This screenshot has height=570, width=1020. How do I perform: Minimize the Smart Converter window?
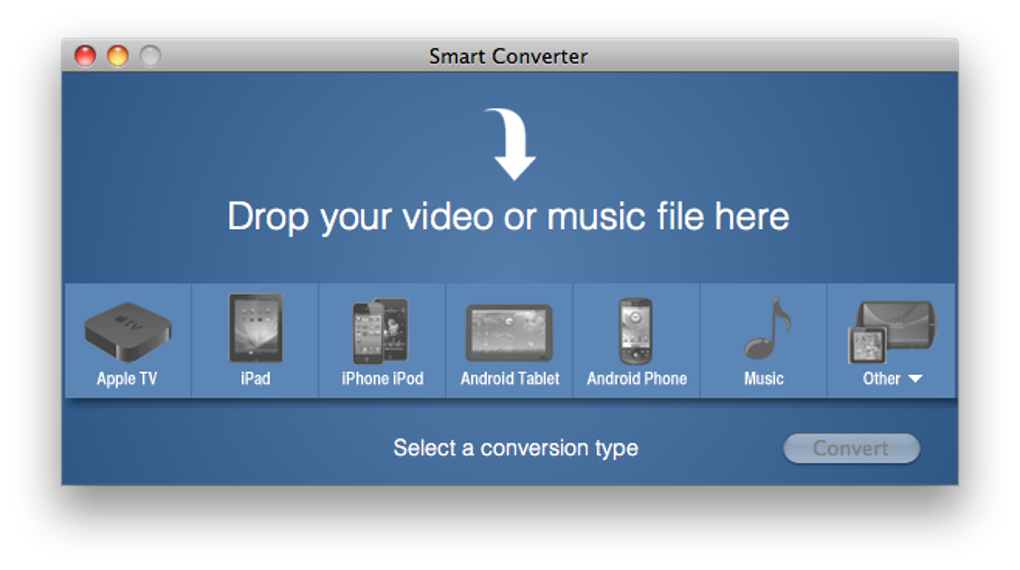point(118,56)
